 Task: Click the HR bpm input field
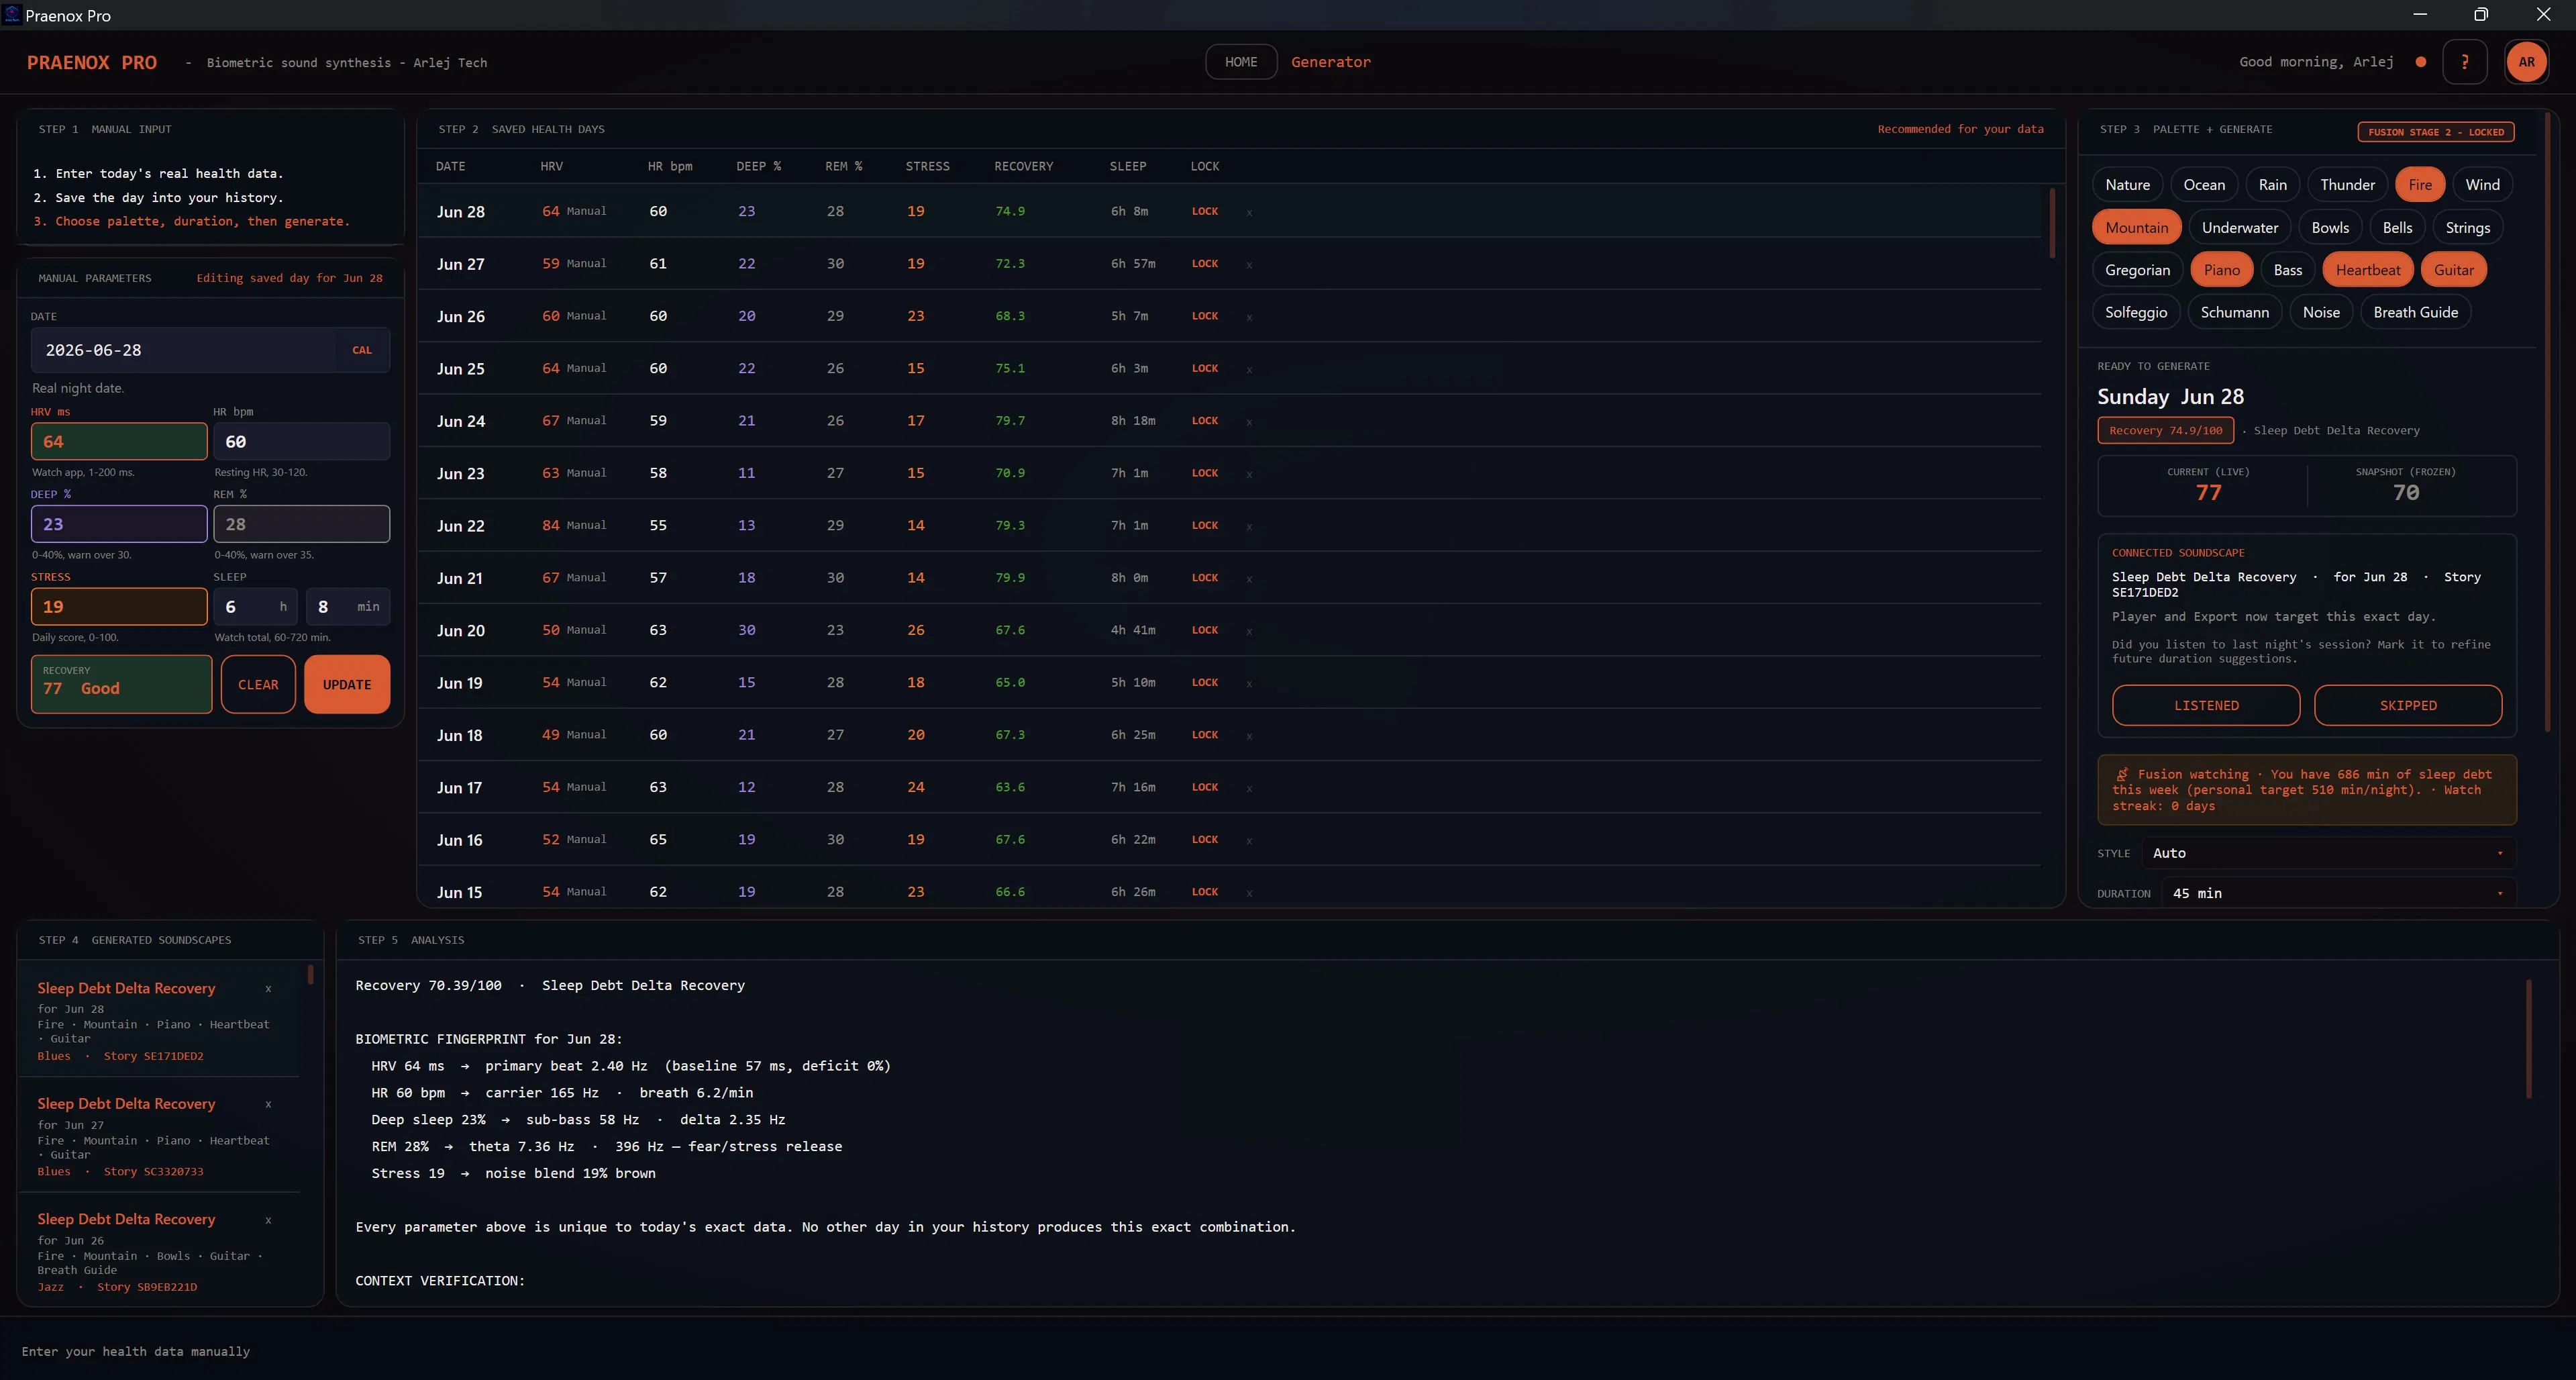pos(301,441)
